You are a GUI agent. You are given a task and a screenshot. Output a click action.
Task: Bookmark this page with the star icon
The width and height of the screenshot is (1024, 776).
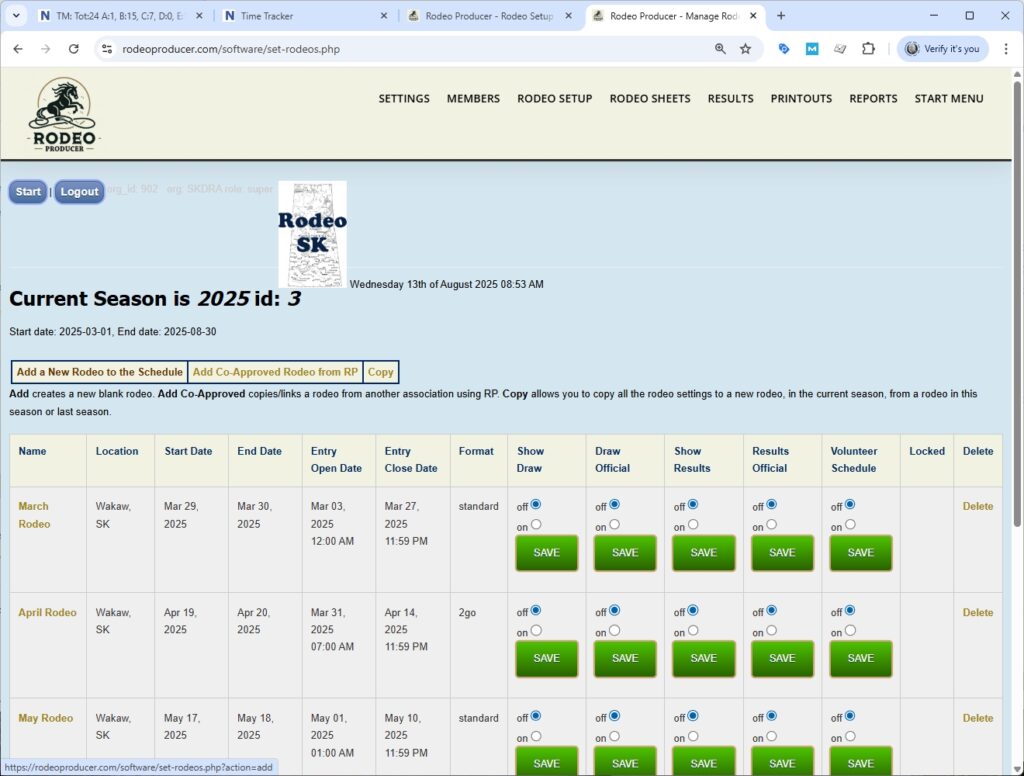pyautogui.click(x=745, y=49)
